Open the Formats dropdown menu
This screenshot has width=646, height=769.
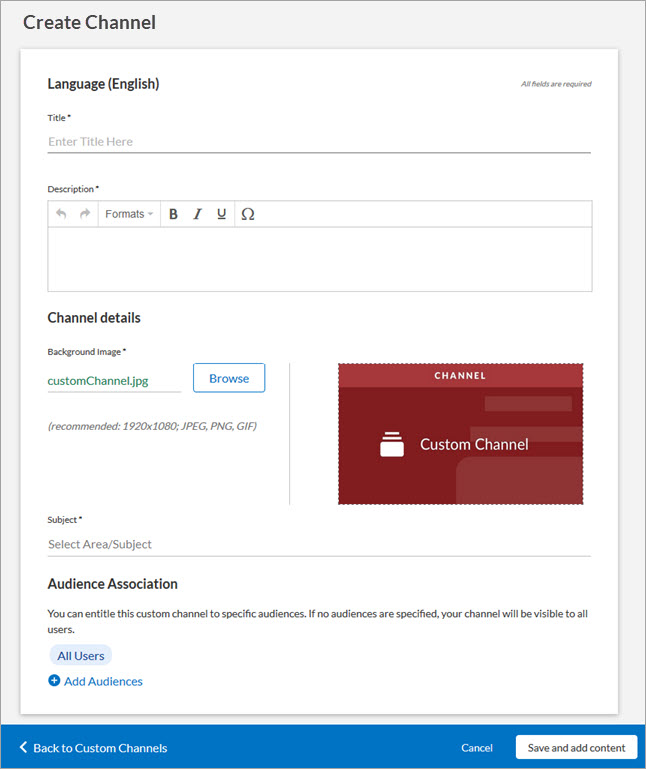click(x=129, y=214)
